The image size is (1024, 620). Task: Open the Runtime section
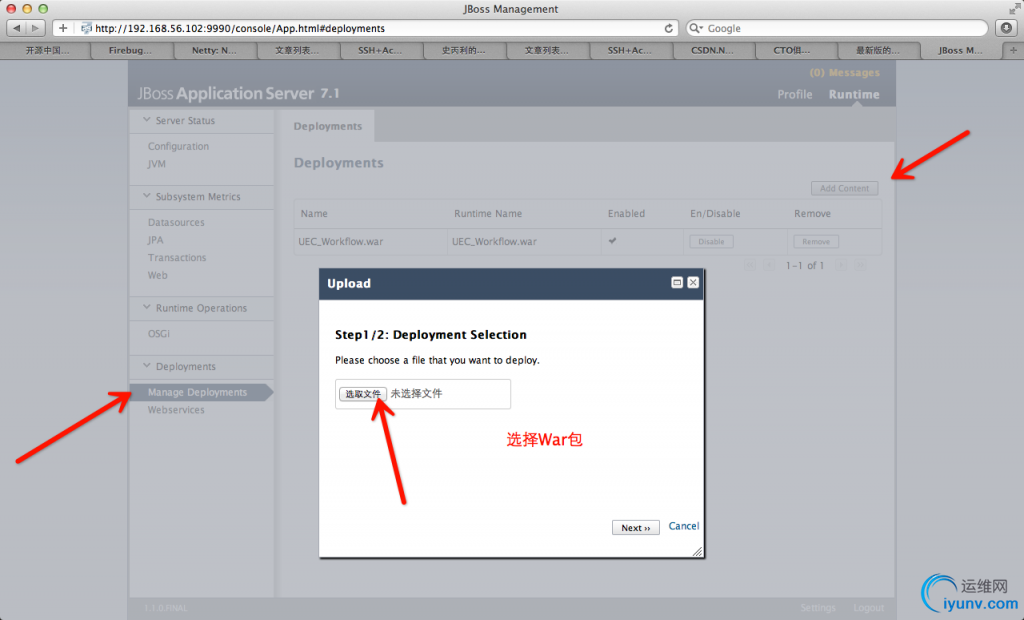pos(854,94)
